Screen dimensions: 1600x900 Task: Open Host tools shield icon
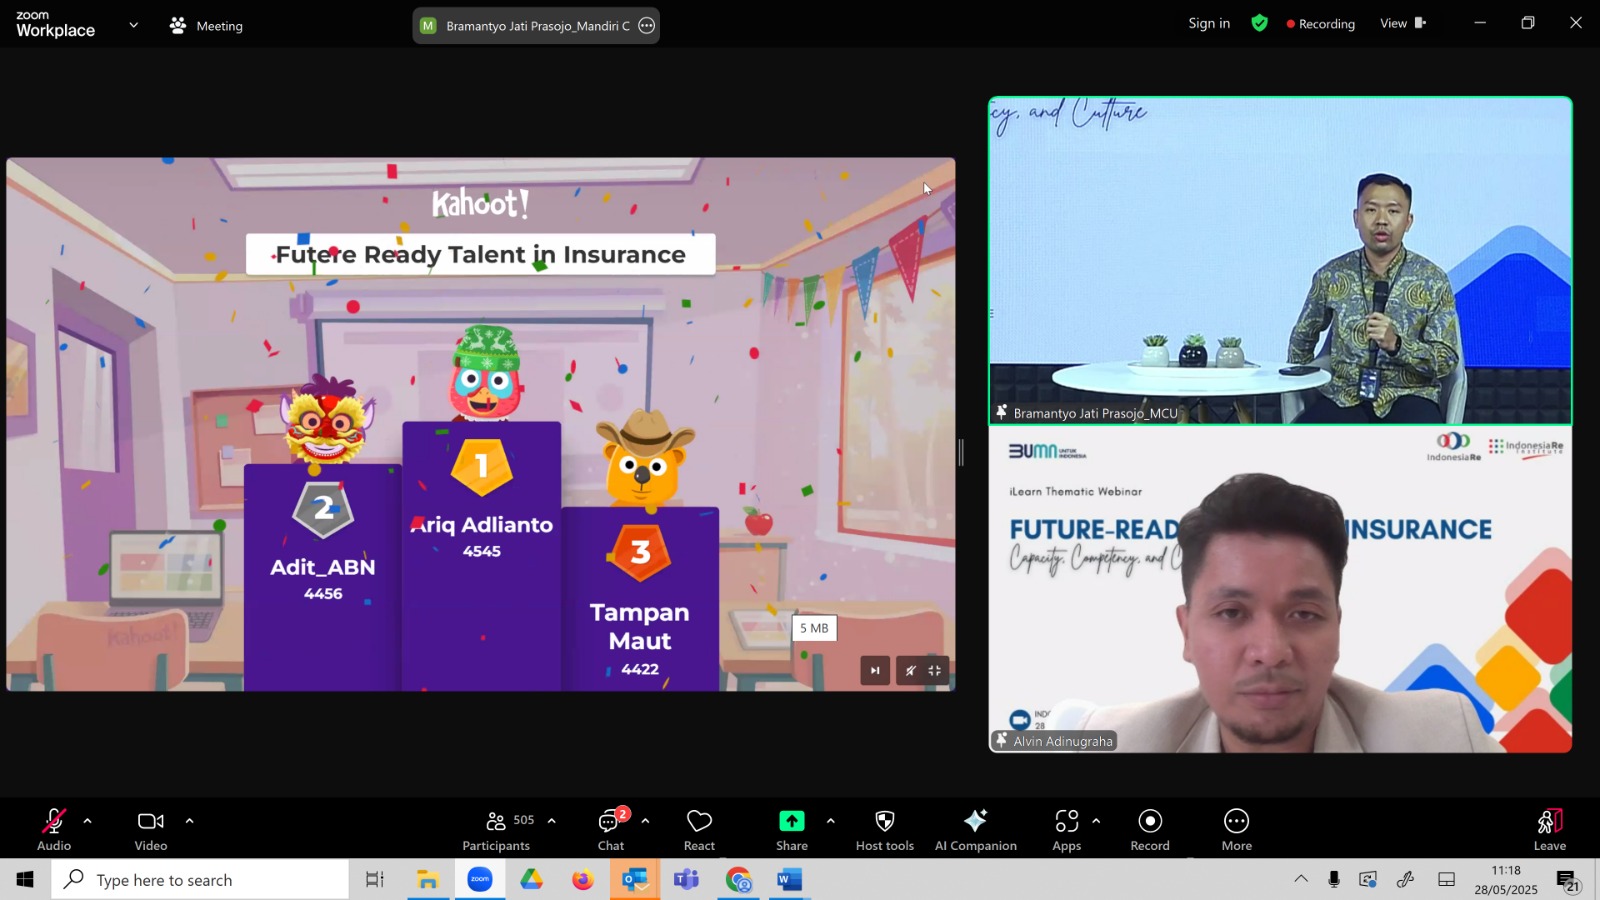884,829
